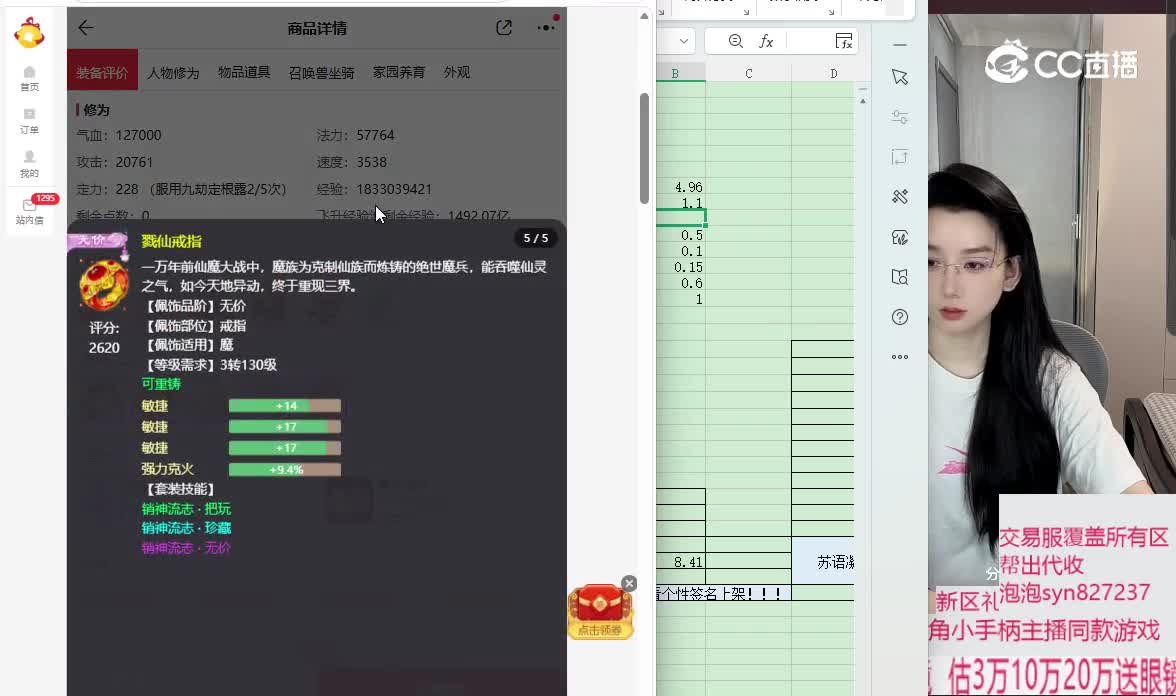Click the 强力克火 +9.4% attribute bar
Viewport: 1176px width, 696px height.
click(285, 470)
